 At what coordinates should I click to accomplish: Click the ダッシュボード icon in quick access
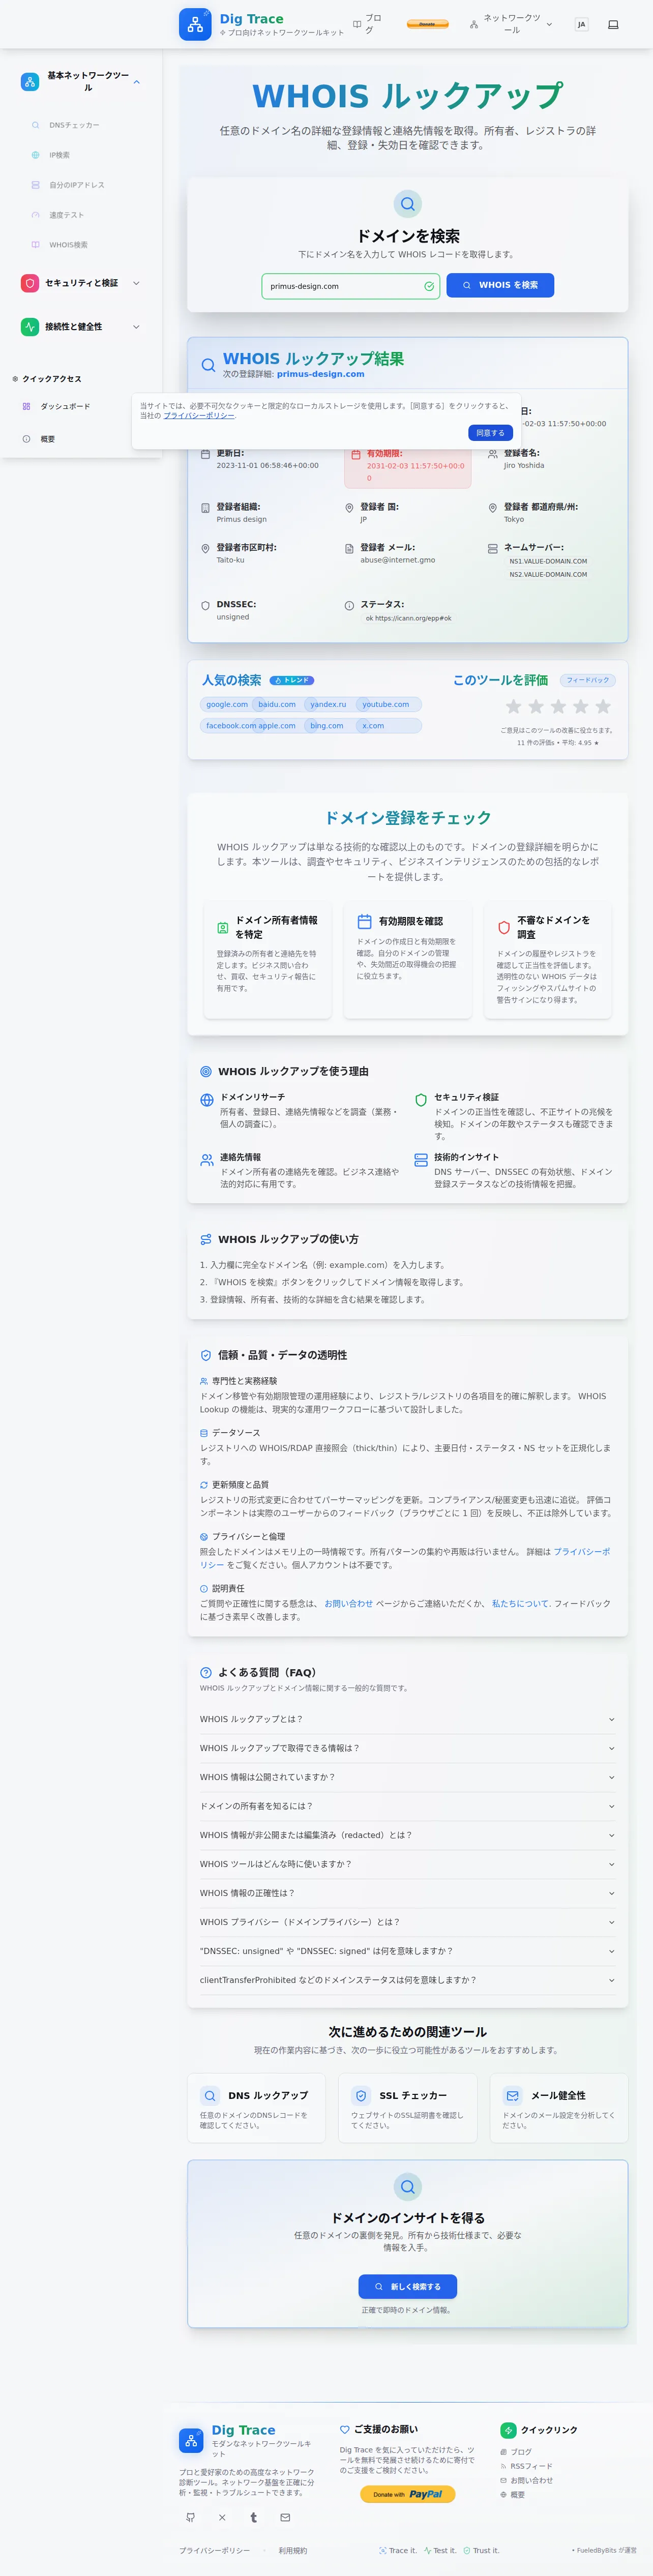(26, 407)
